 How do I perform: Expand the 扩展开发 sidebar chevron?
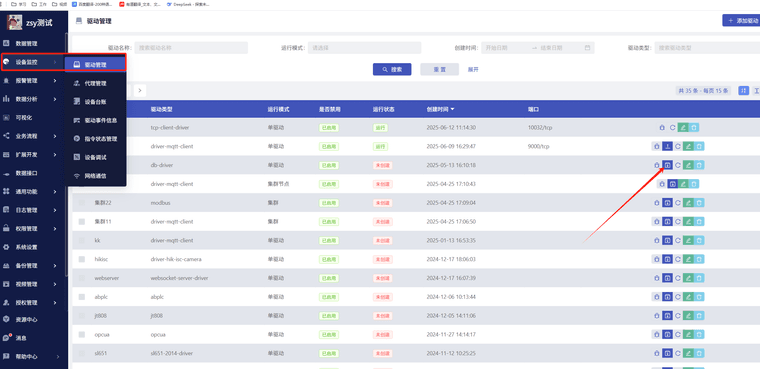point(55,155)
